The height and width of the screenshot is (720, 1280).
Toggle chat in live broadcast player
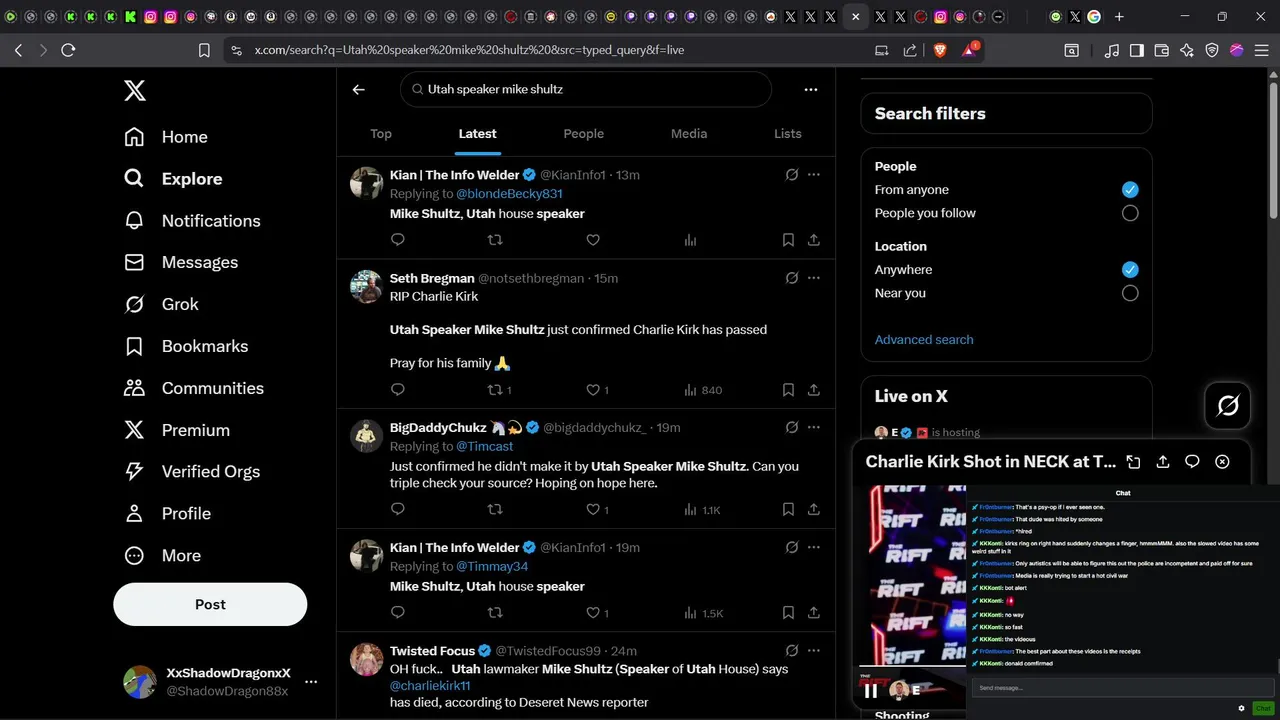(x=1192, y=462)
